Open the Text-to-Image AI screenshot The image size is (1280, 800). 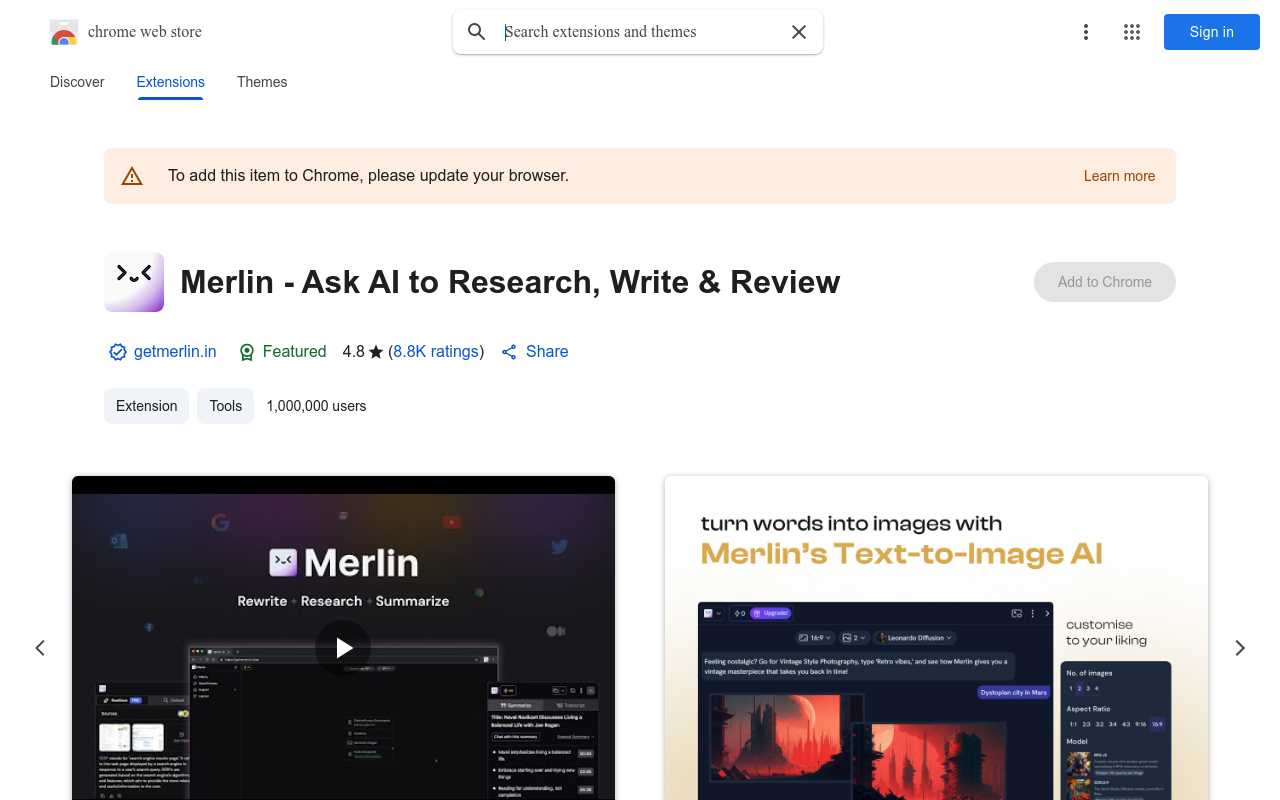[936, 638]
